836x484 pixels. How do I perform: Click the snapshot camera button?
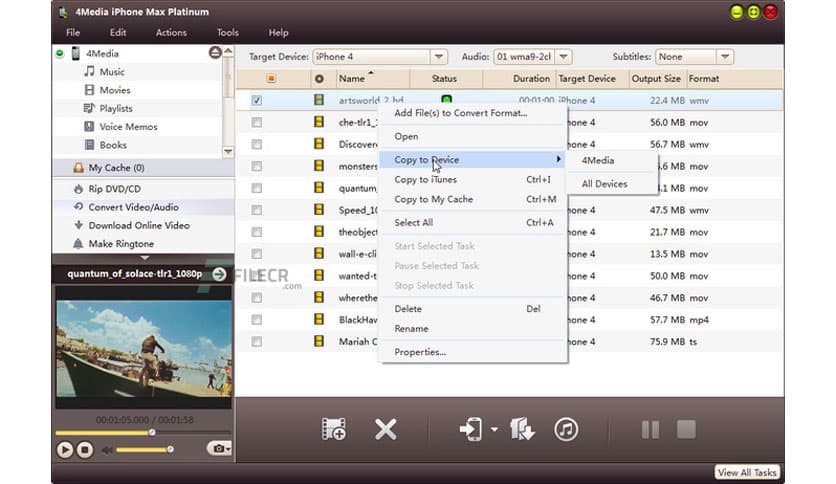tap(219, 449)
